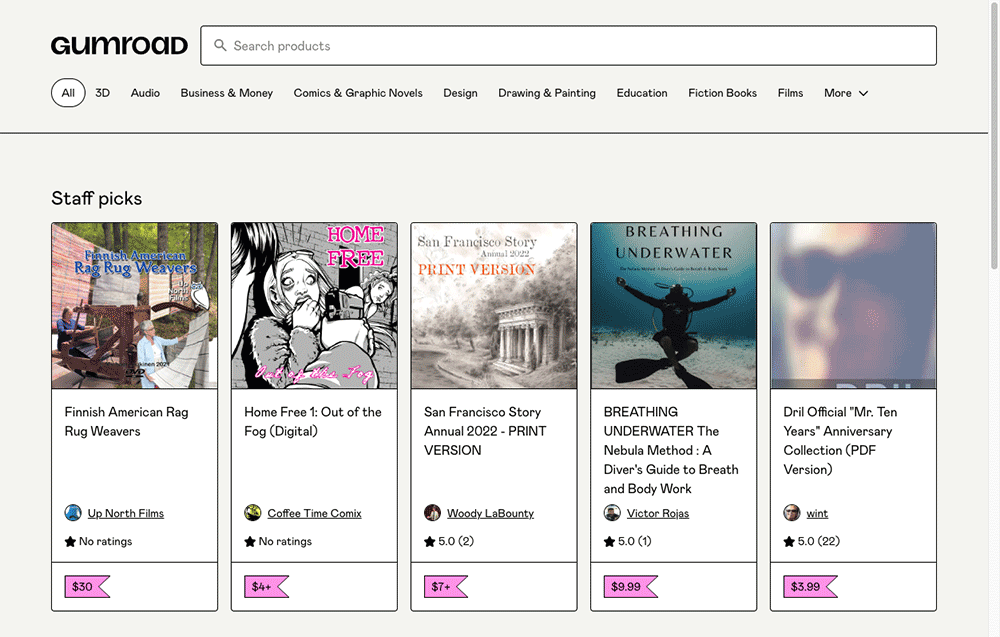
Task: Click Coffee Time Comix avatar icon
Action: point(253,513)
